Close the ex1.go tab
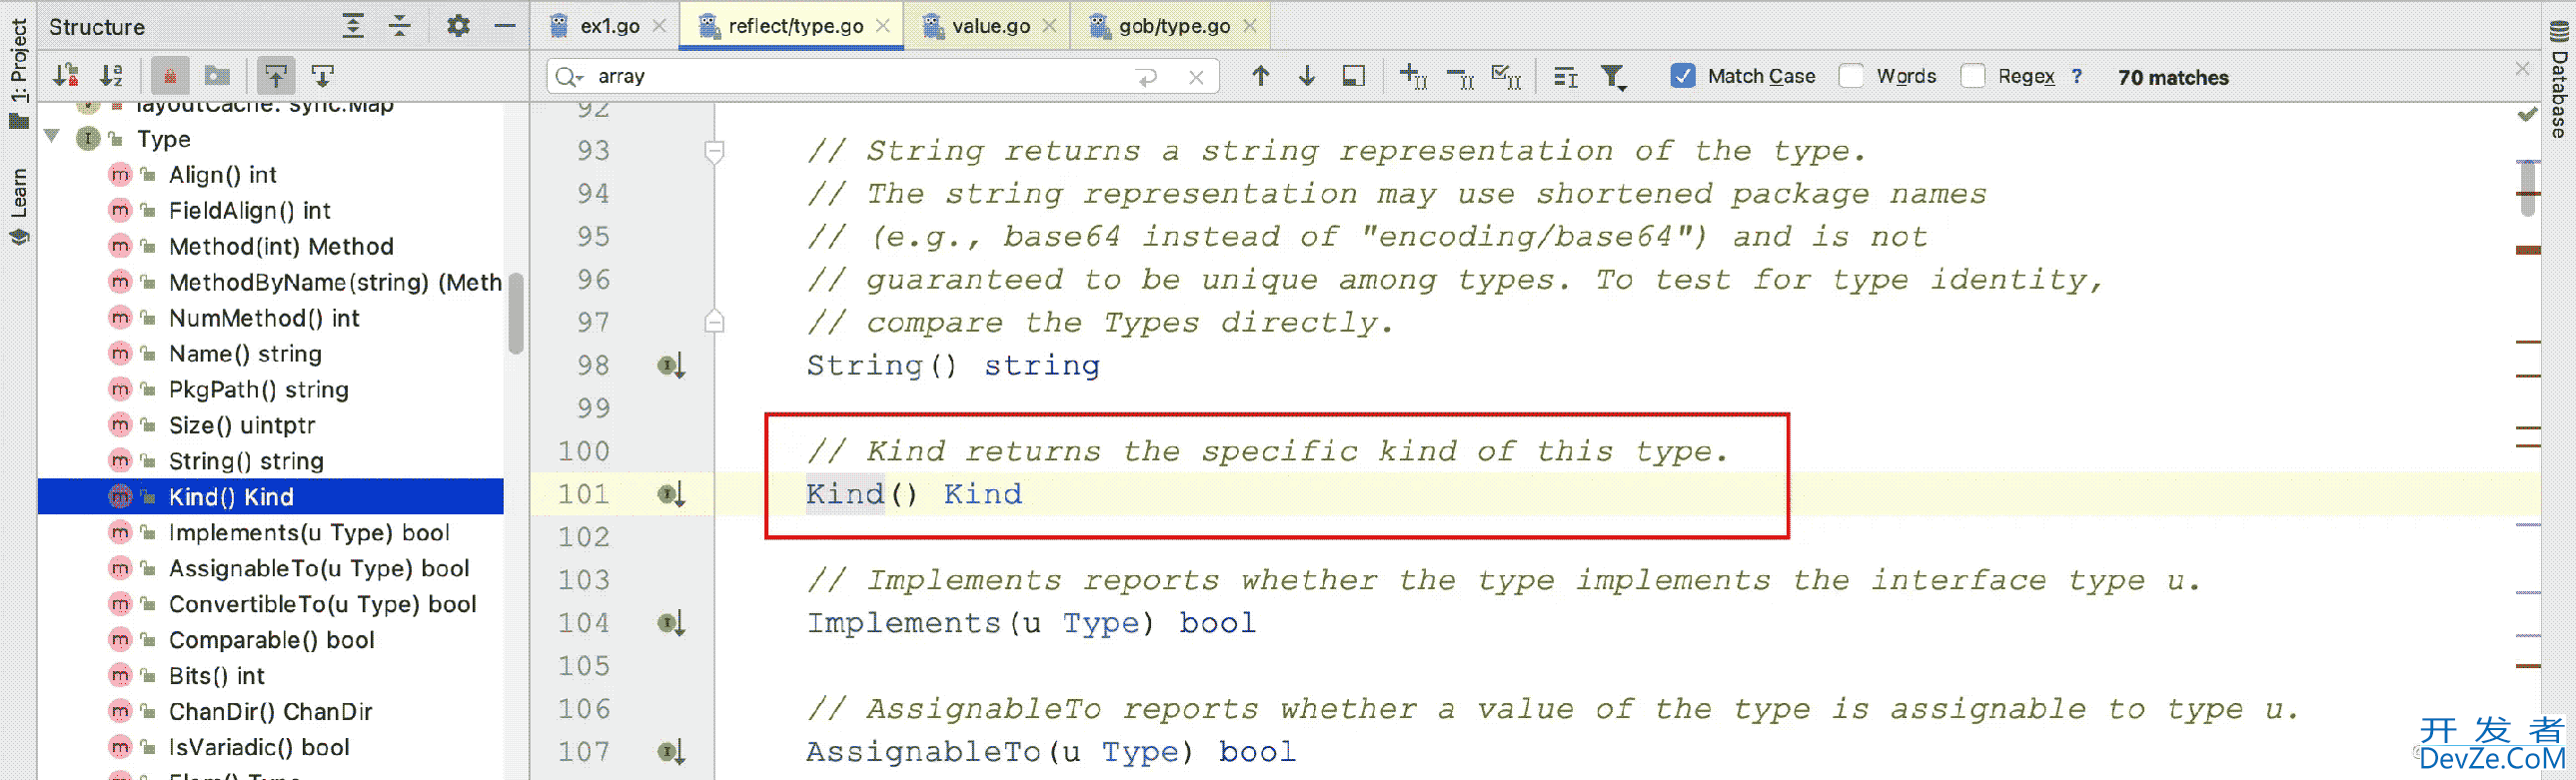2576x780 pixels. (659, 26)
